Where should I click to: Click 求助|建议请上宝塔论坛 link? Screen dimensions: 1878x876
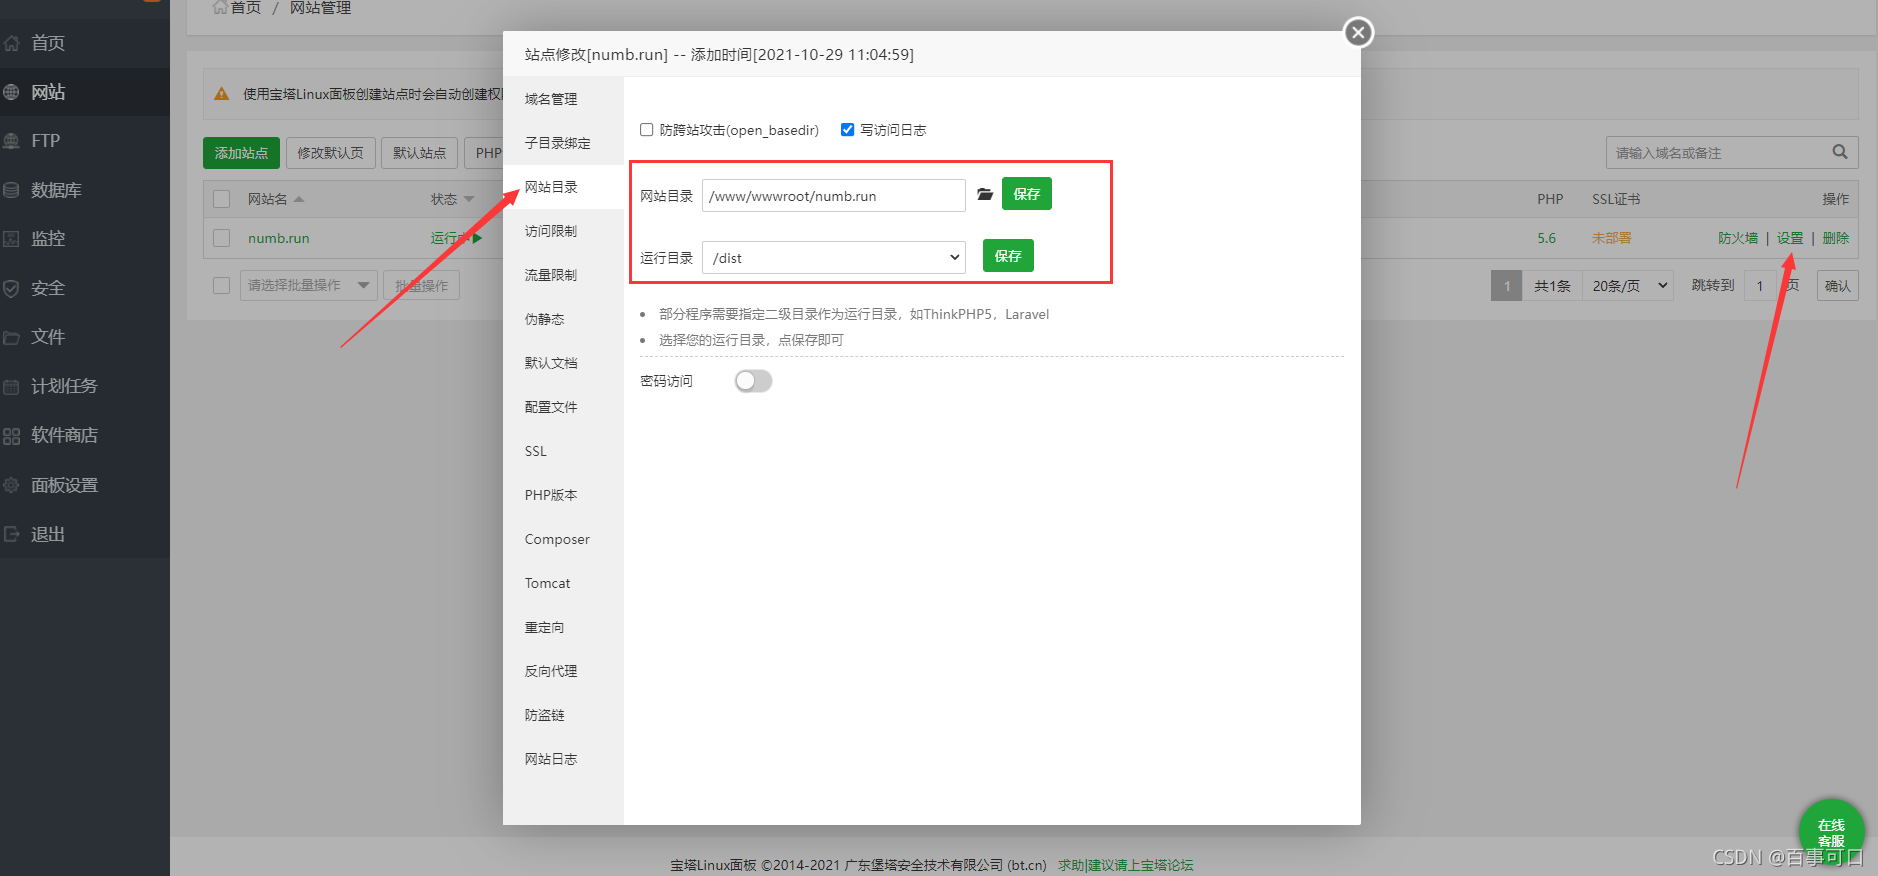tap(1126, 865)
